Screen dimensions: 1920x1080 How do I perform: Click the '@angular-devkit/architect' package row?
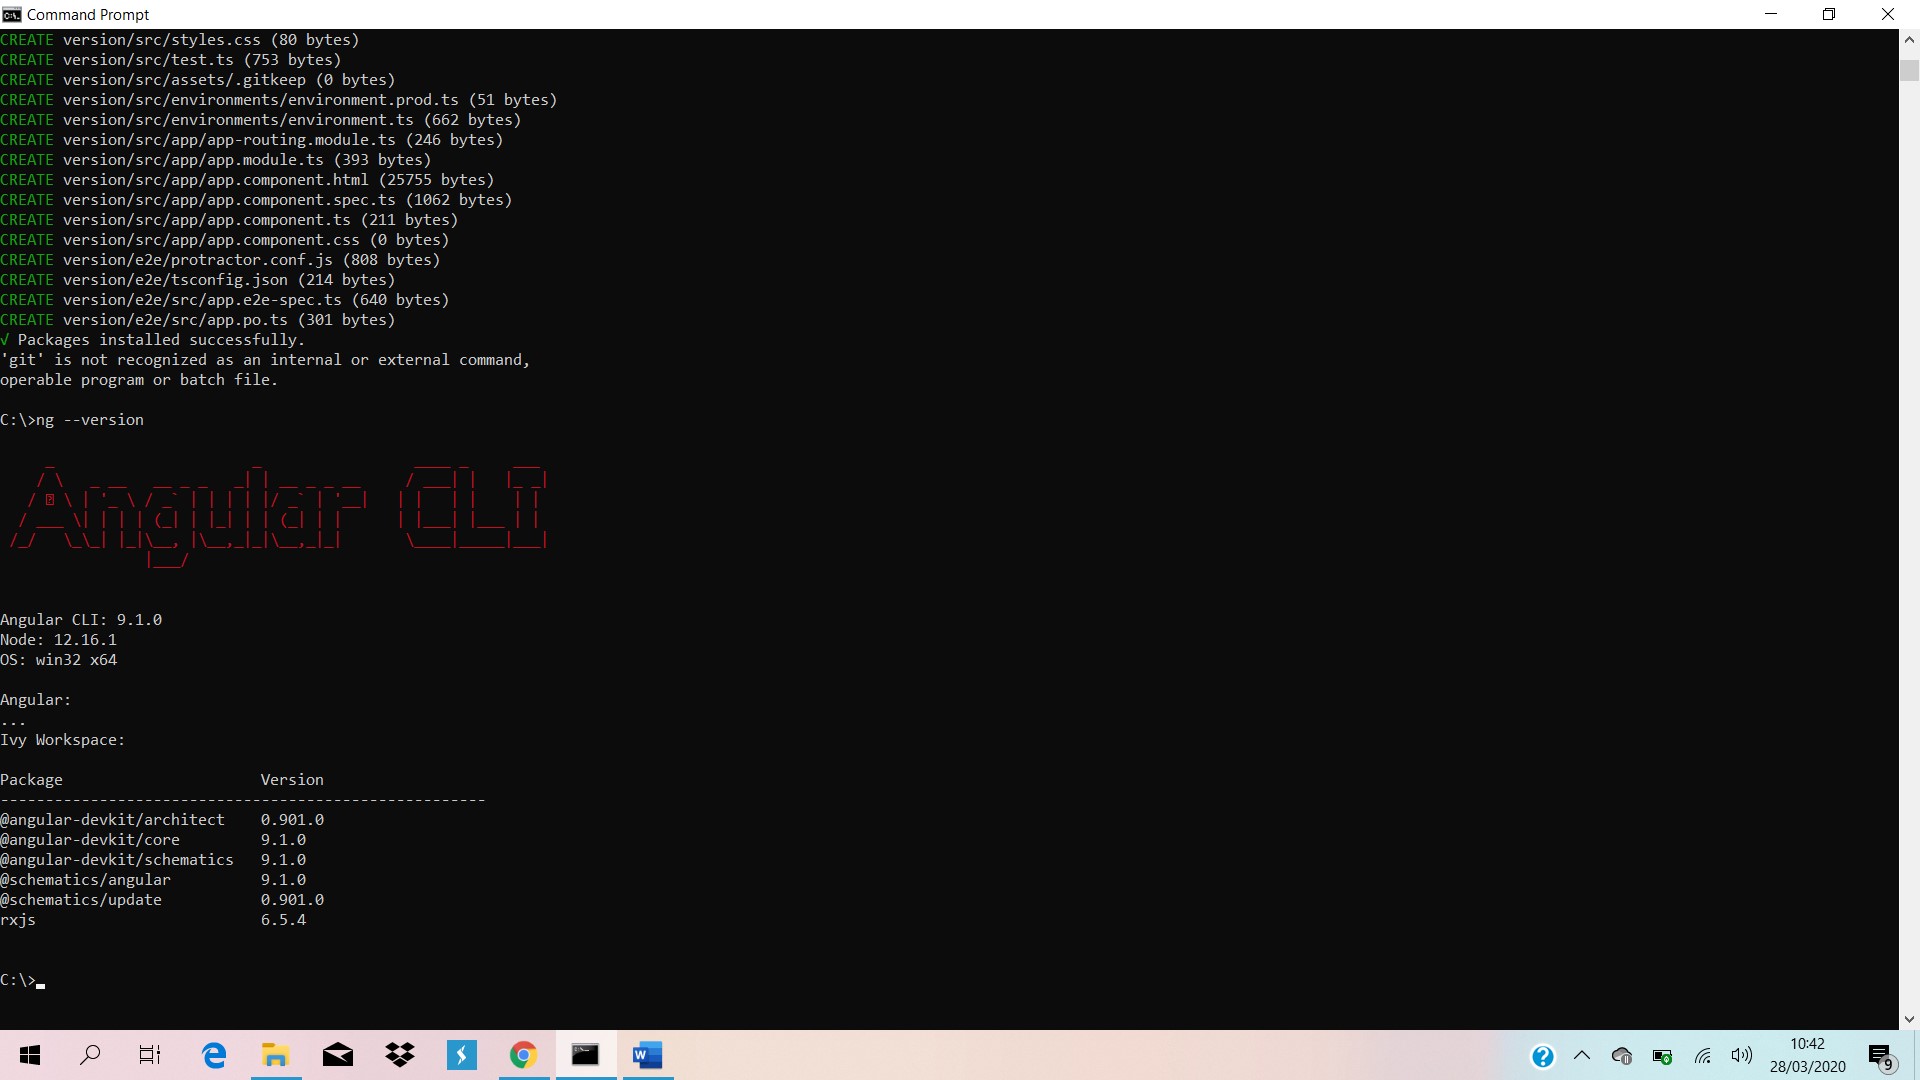162,820
